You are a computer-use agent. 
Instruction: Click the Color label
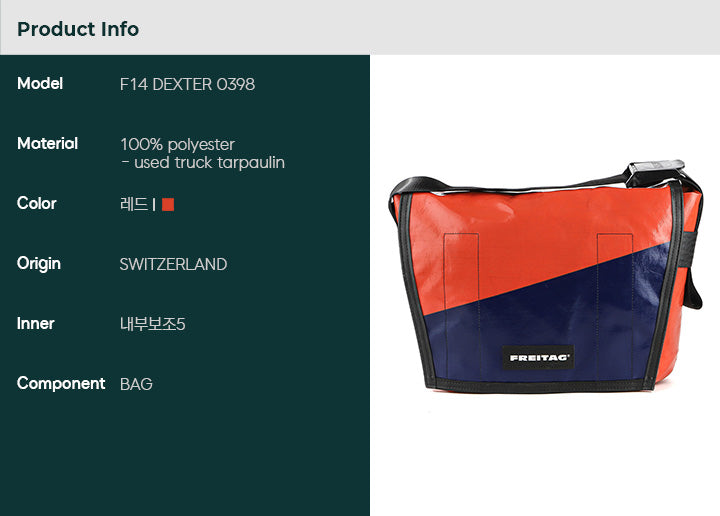pos(37,203)
